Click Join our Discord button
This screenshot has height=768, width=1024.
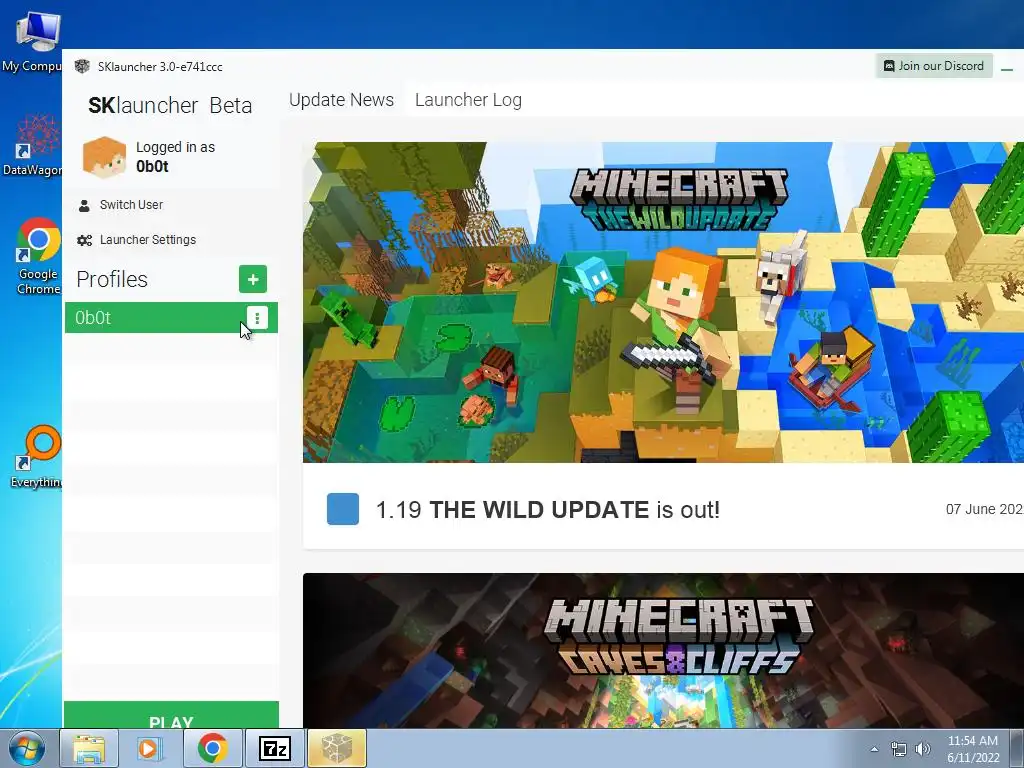pyautogui.click(x=934, y=66)
